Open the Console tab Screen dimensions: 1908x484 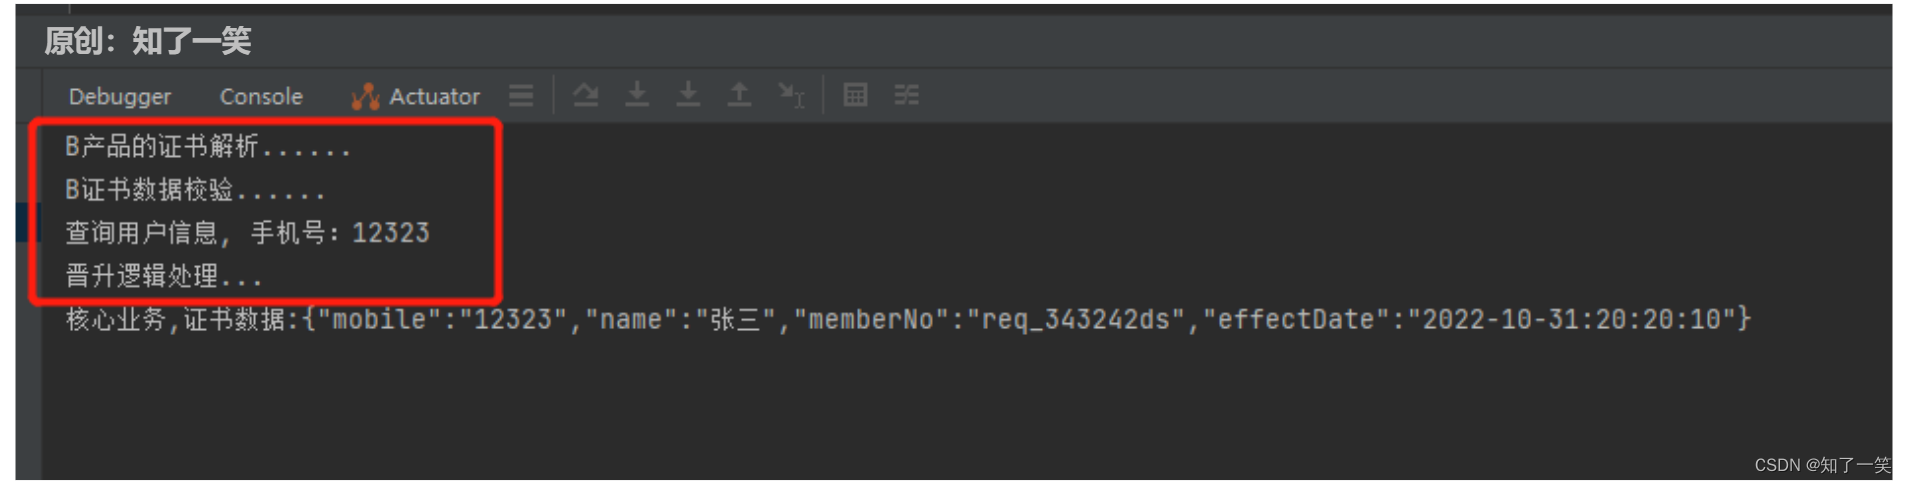click(x=261, y=96)
